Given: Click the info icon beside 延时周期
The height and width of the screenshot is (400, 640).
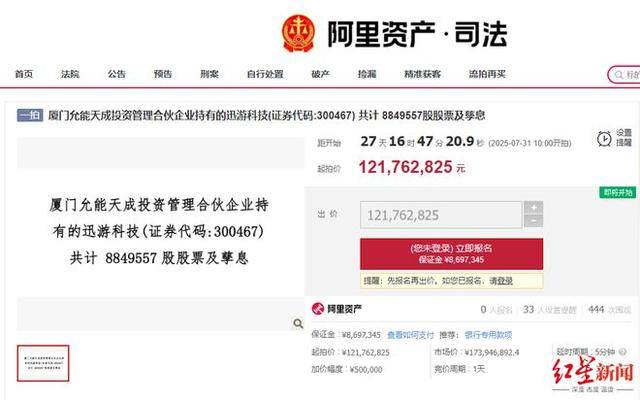Looking at the screenshot, I should (622, 352).
